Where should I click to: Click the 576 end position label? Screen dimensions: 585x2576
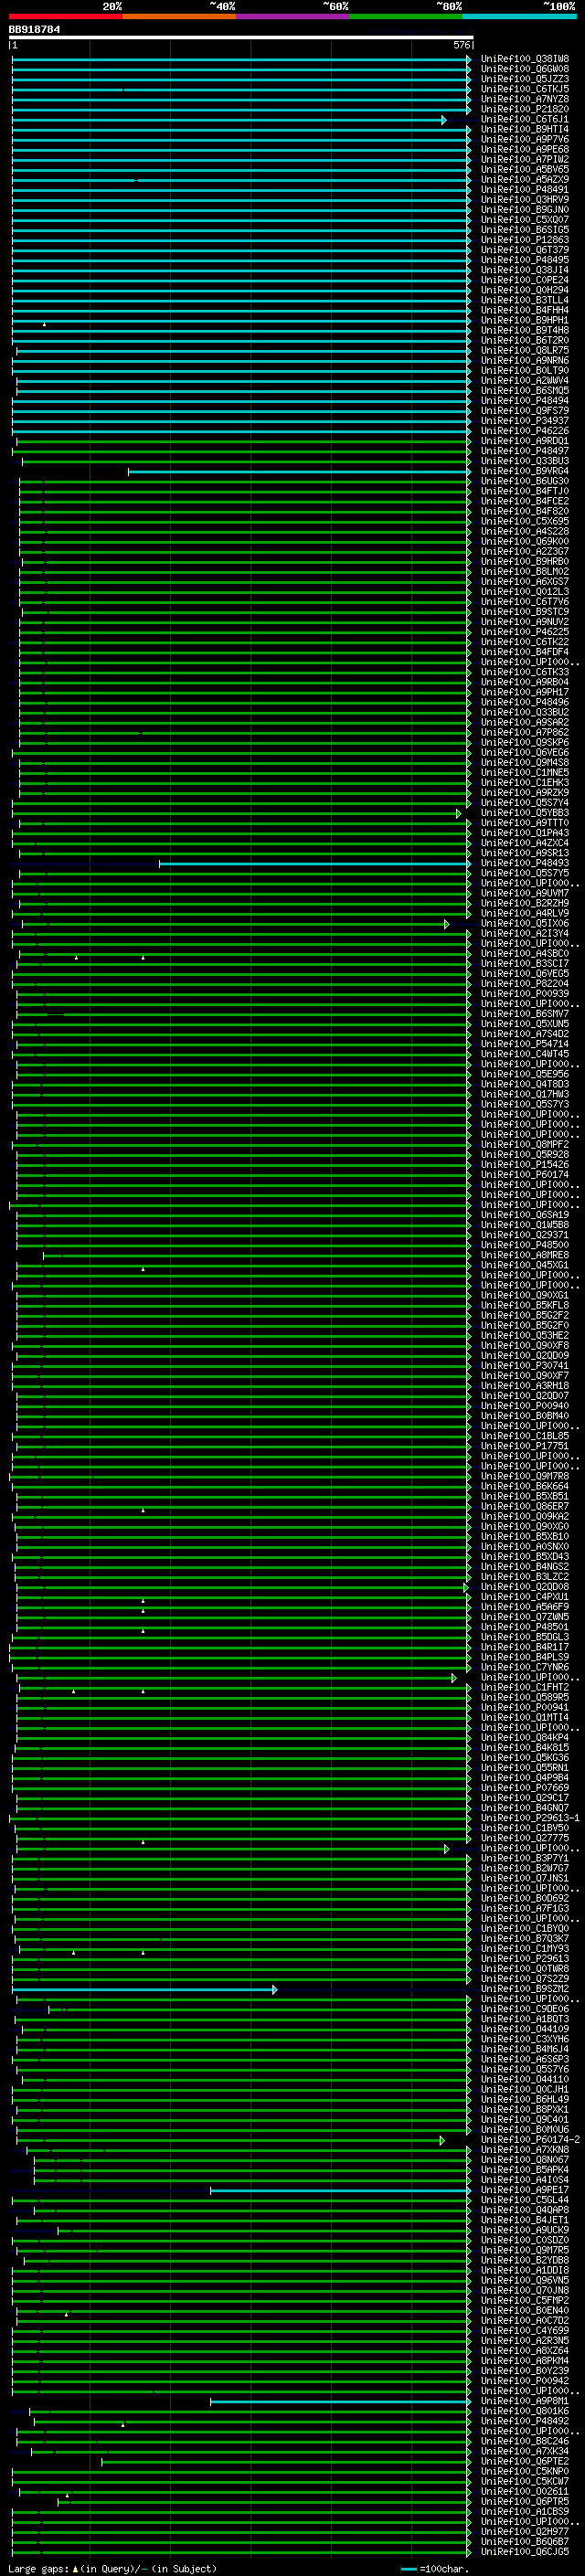tap(461, 45)
